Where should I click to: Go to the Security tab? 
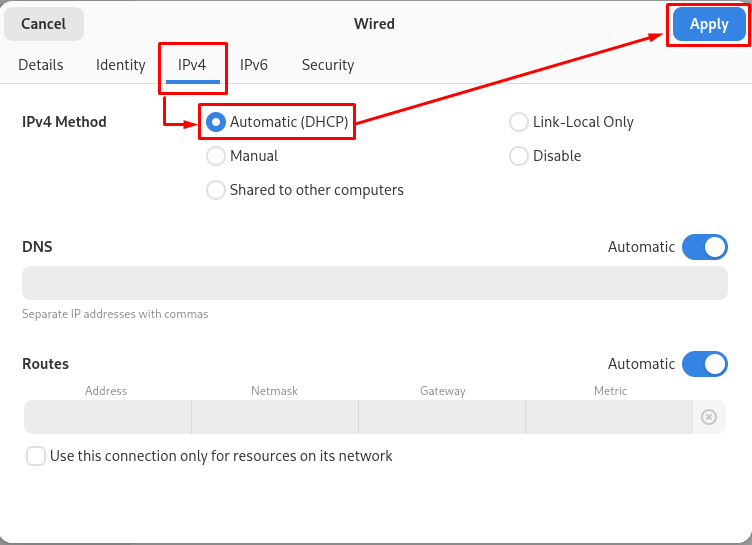coord(328,65)
